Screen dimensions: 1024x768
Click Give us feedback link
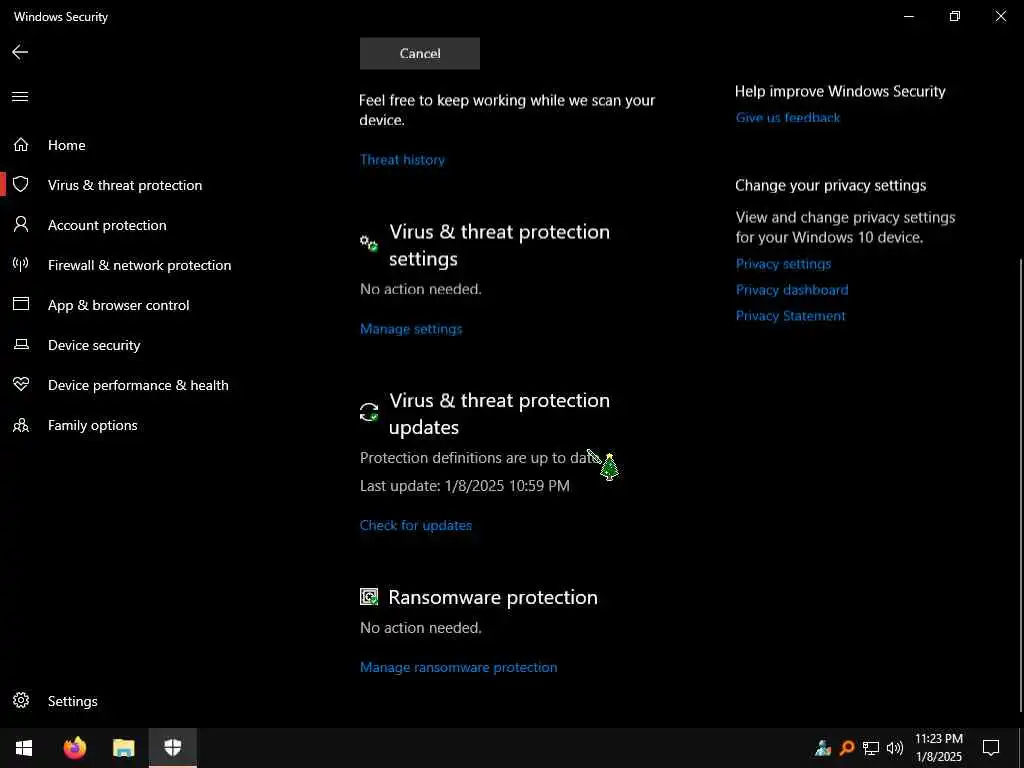pos(788,118)
